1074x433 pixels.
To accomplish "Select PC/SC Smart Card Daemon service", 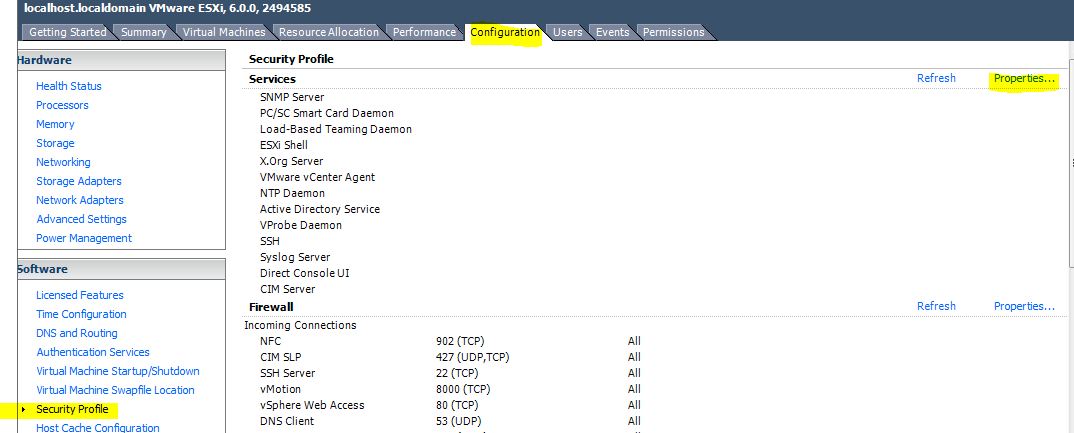I will [x=327, y=113].
